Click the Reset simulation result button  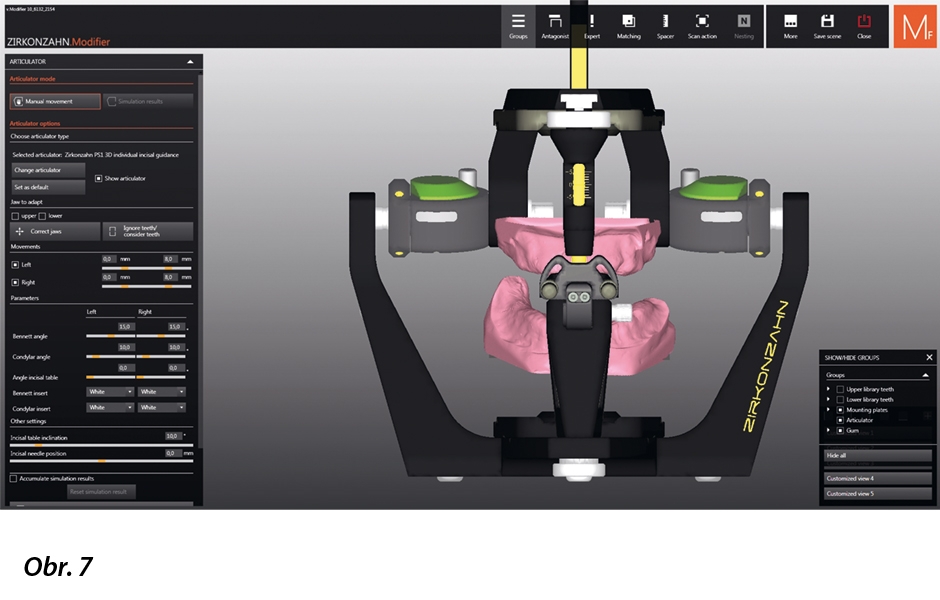(101, 492)
